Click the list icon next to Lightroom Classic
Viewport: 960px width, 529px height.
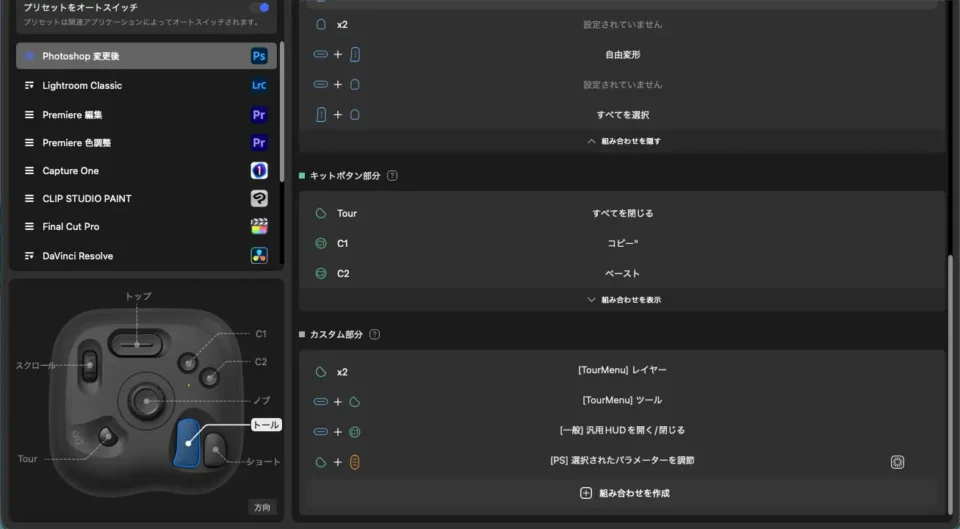(29, 86)
